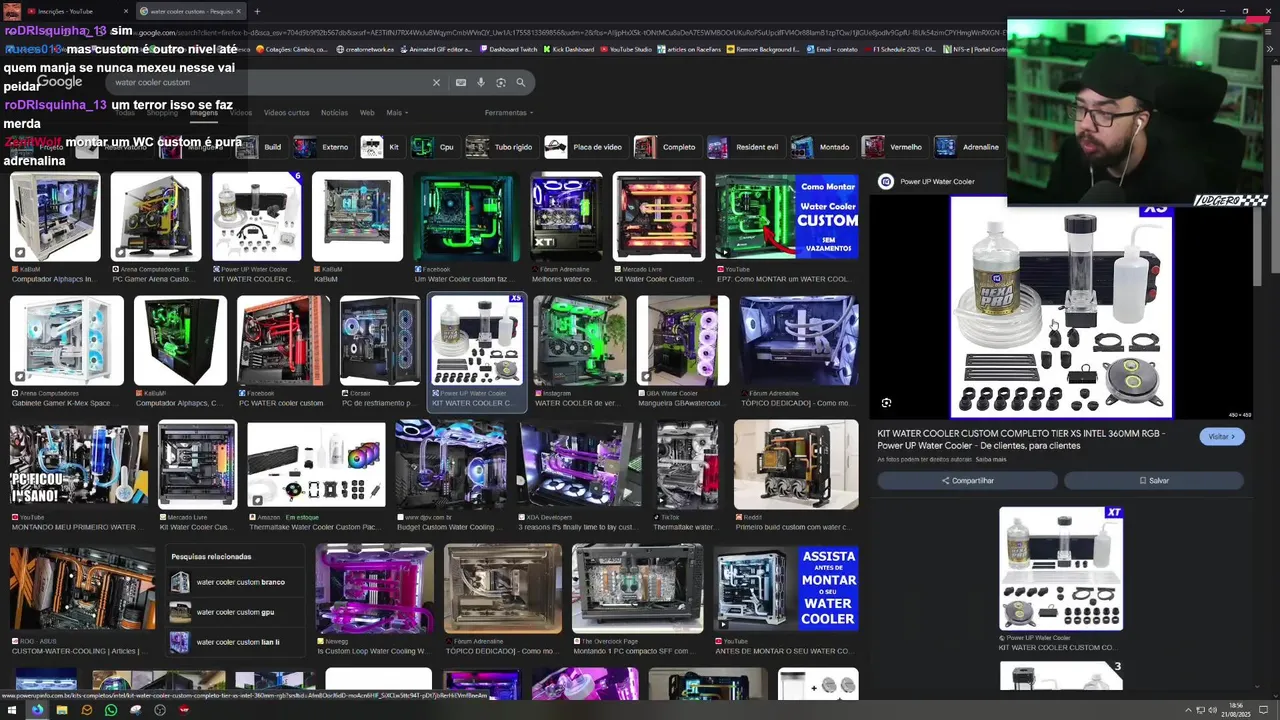Filter images by Adrenaline chip
Image resolution: width=1280 pixels, height=720 pixels.
coord(968,147)
